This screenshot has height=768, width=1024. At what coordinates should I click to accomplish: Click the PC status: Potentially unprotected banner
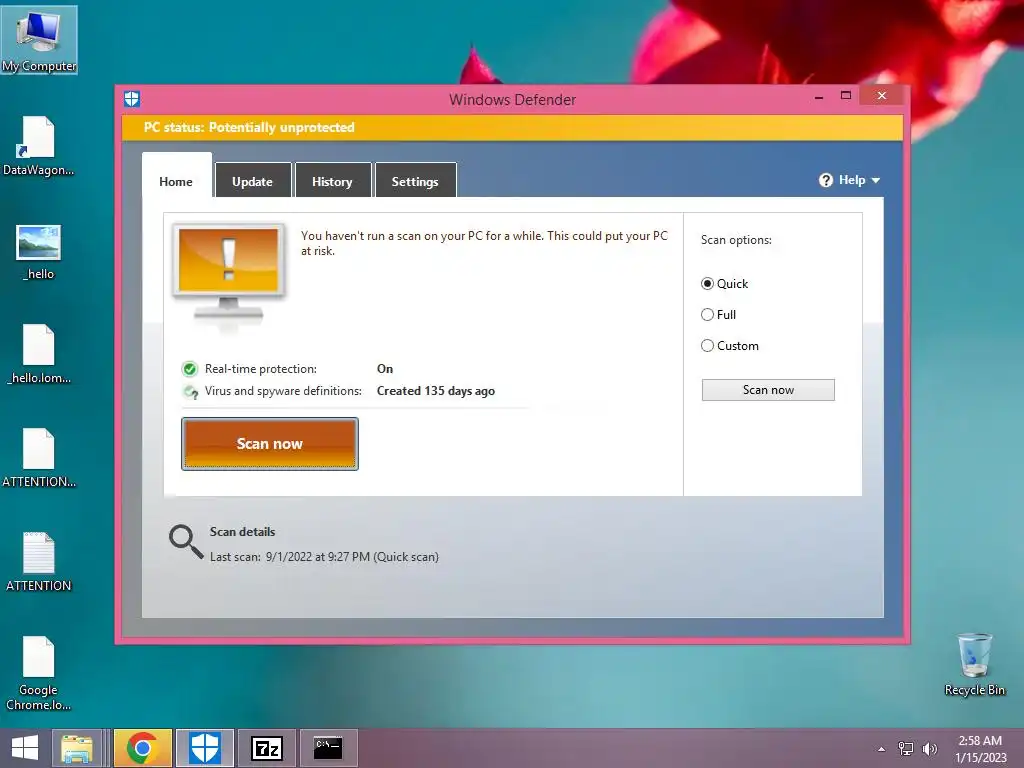512,128
